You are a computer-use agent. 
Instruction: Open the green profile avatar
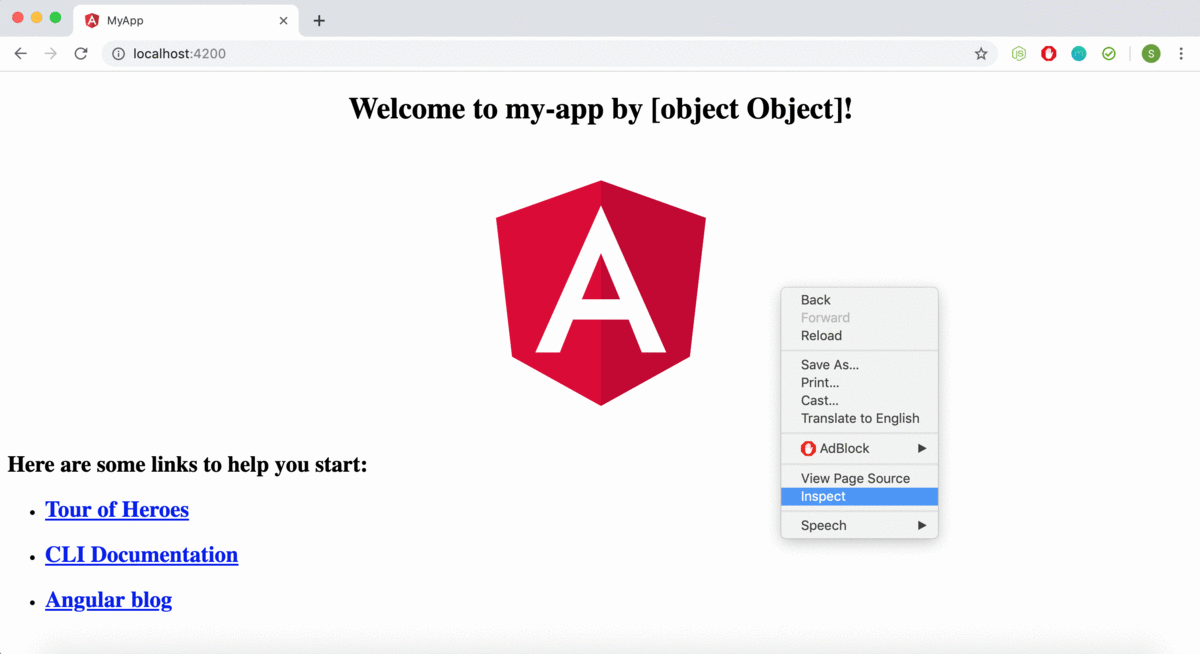pyautogui.click(x=1151, y=54)
